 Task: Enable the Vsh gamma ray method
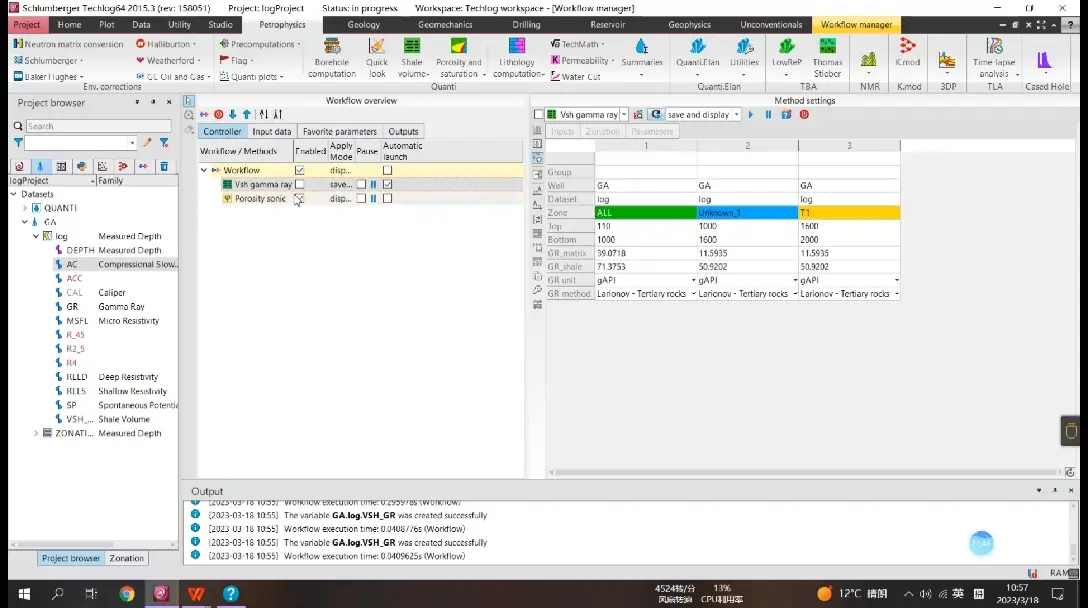pyautogui.click(x=299, y=185)
